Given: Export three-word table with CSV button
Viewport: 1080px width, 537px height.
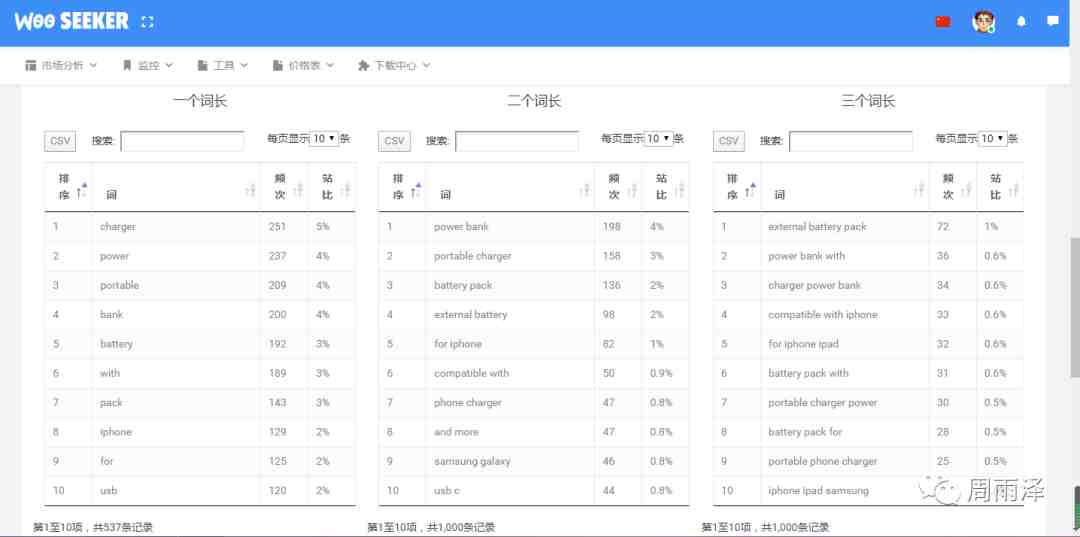Looking at the screenshot, I should [x=729, y=141].
